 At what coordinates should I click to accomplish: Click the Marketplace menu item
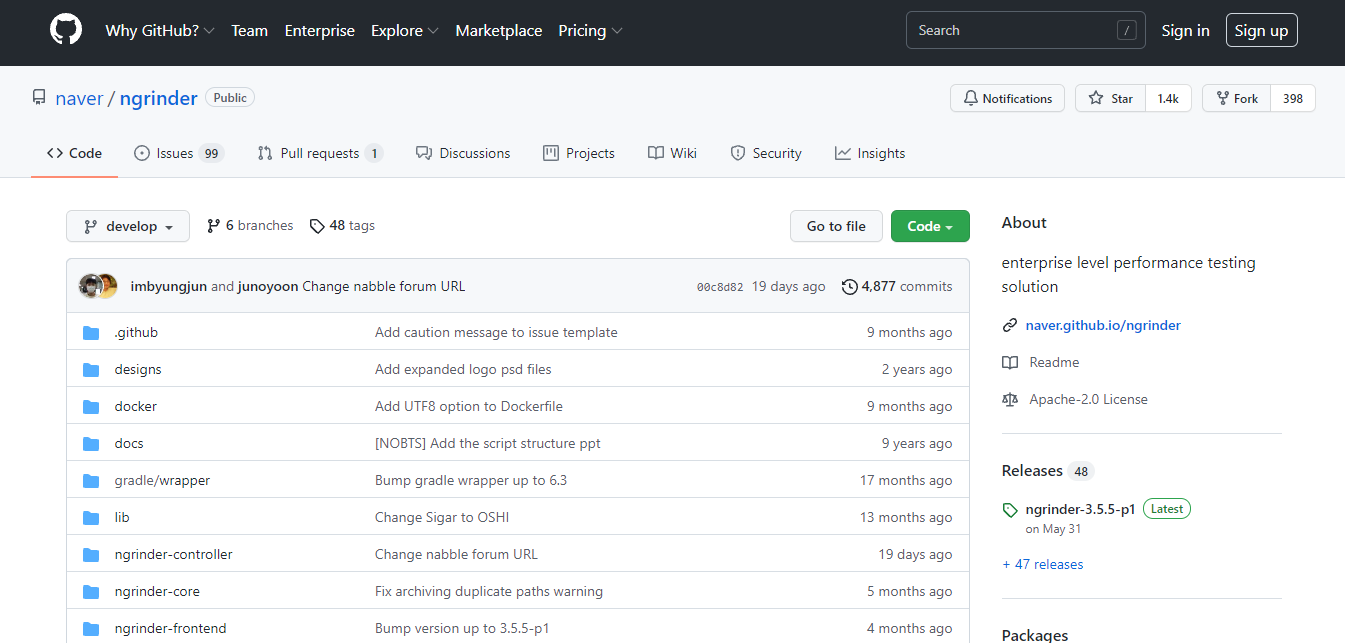[499, 31]
